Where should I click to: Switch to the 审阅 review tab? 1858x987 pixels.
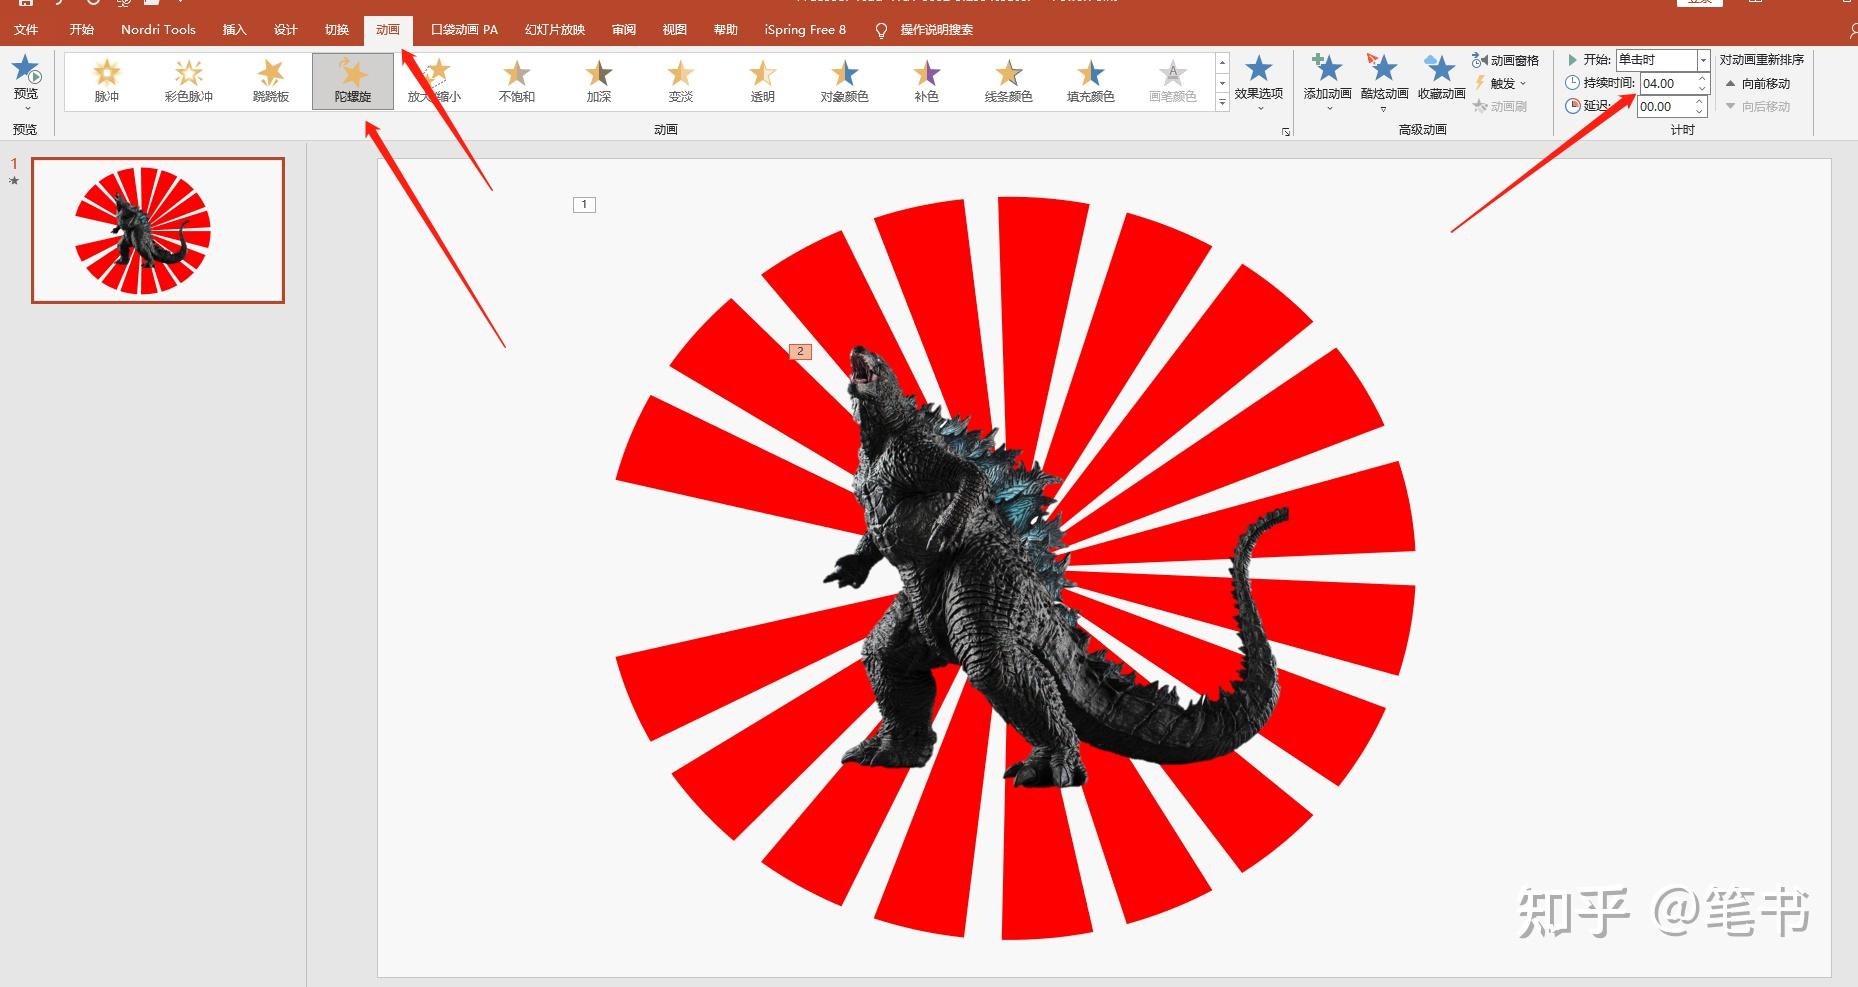click(624, 30)
